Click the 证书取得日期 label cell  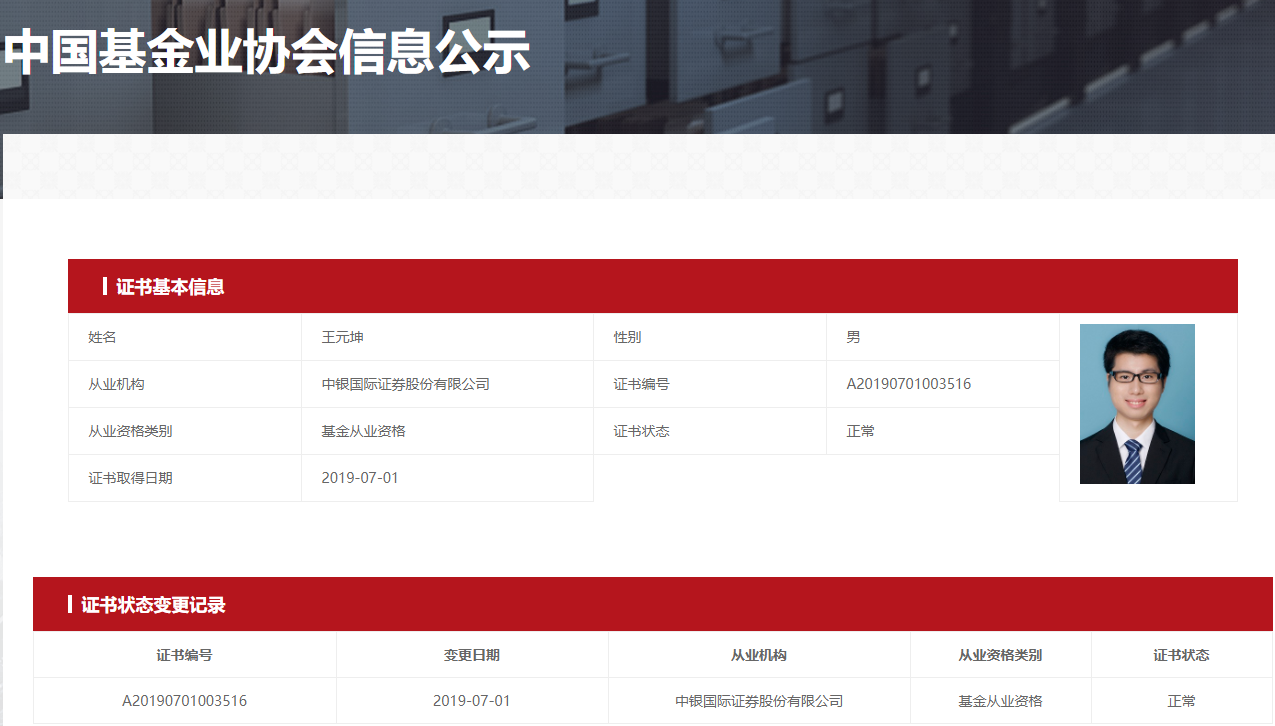tap(130, 478)
